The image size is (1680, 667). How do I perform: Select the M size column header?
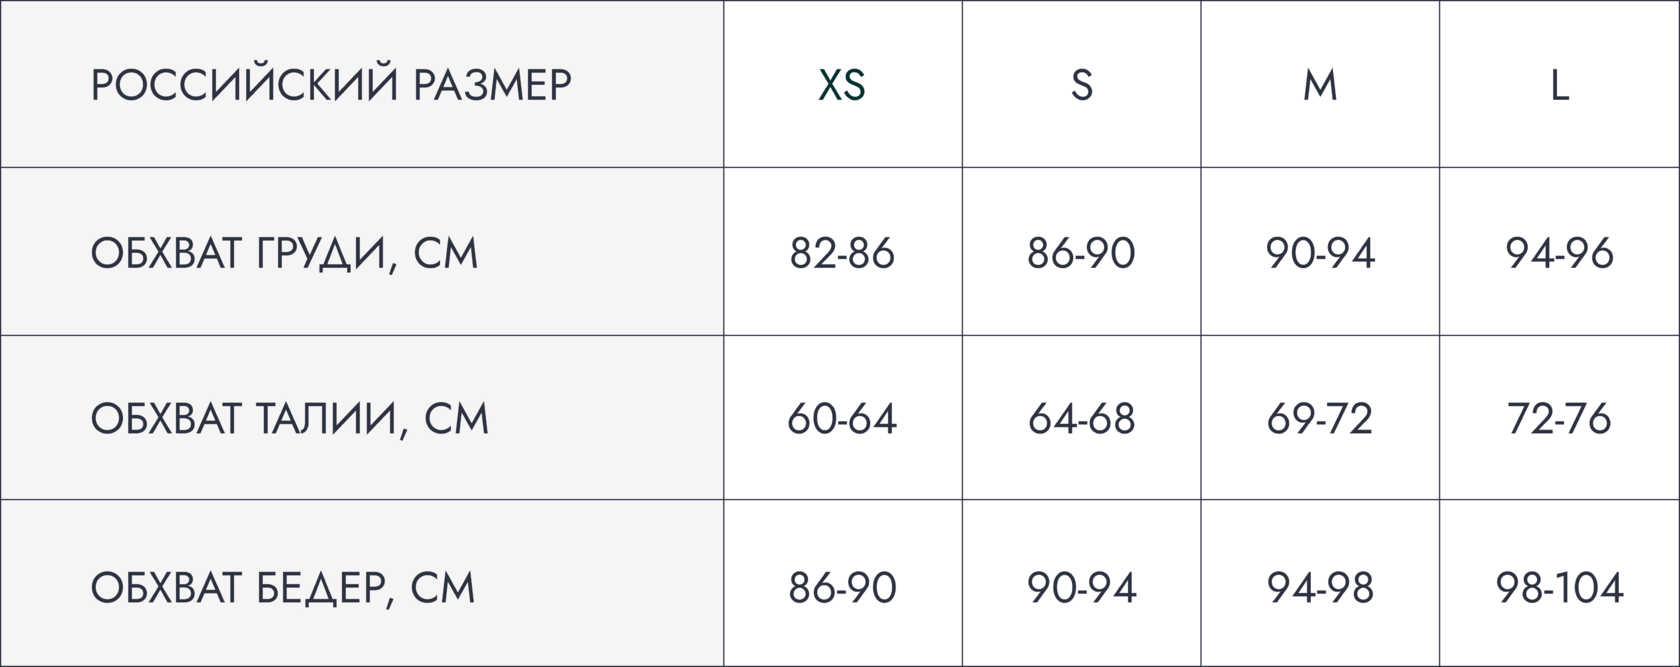tap(1320, 85)
